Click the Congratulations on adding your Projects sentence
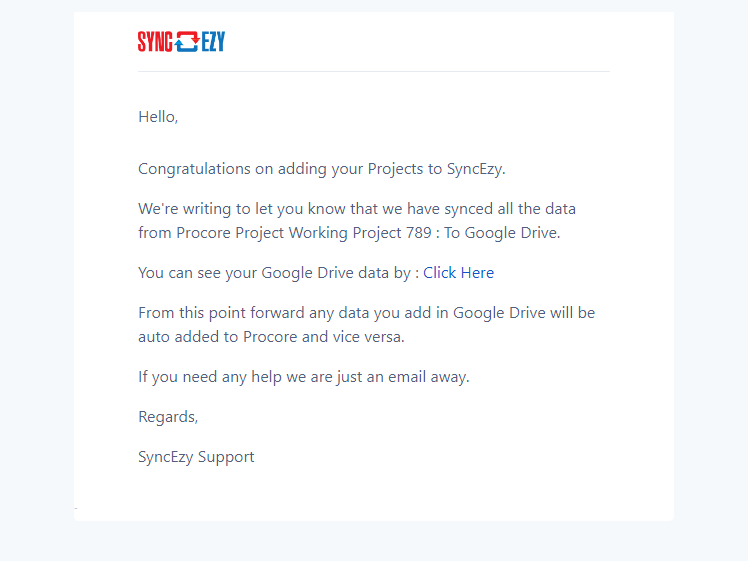 [322, 169]
